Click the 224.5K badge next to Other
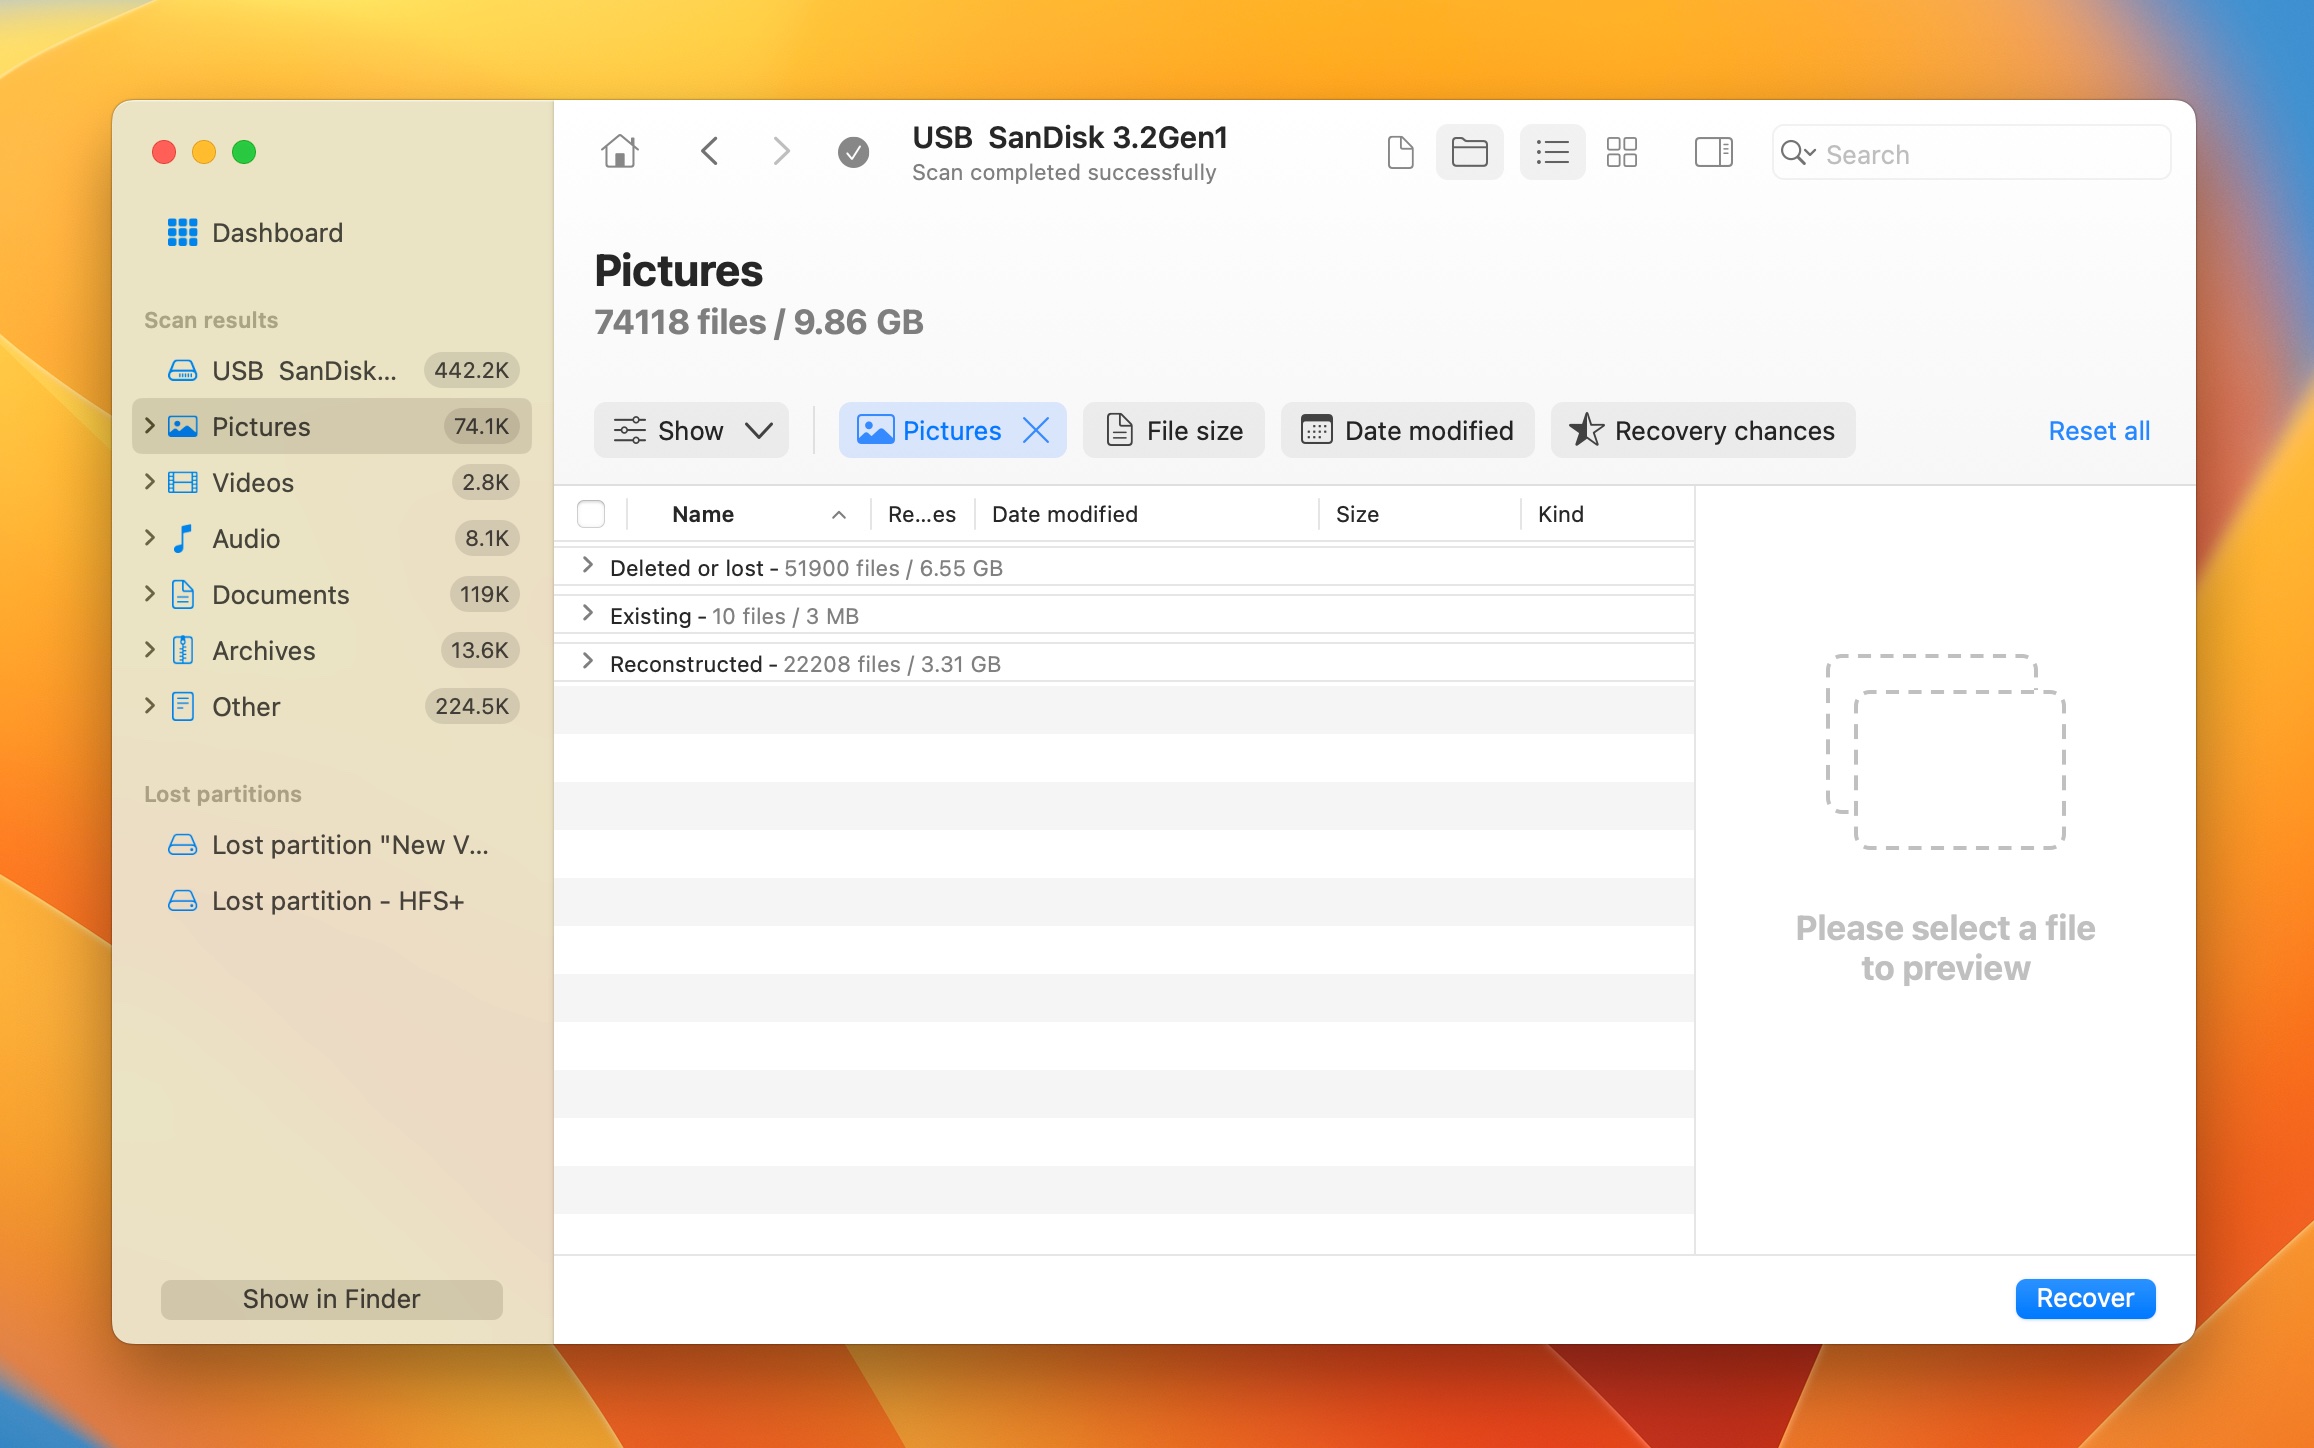The width and height of the screenshot is (2314, 1448). pos(472,707)
